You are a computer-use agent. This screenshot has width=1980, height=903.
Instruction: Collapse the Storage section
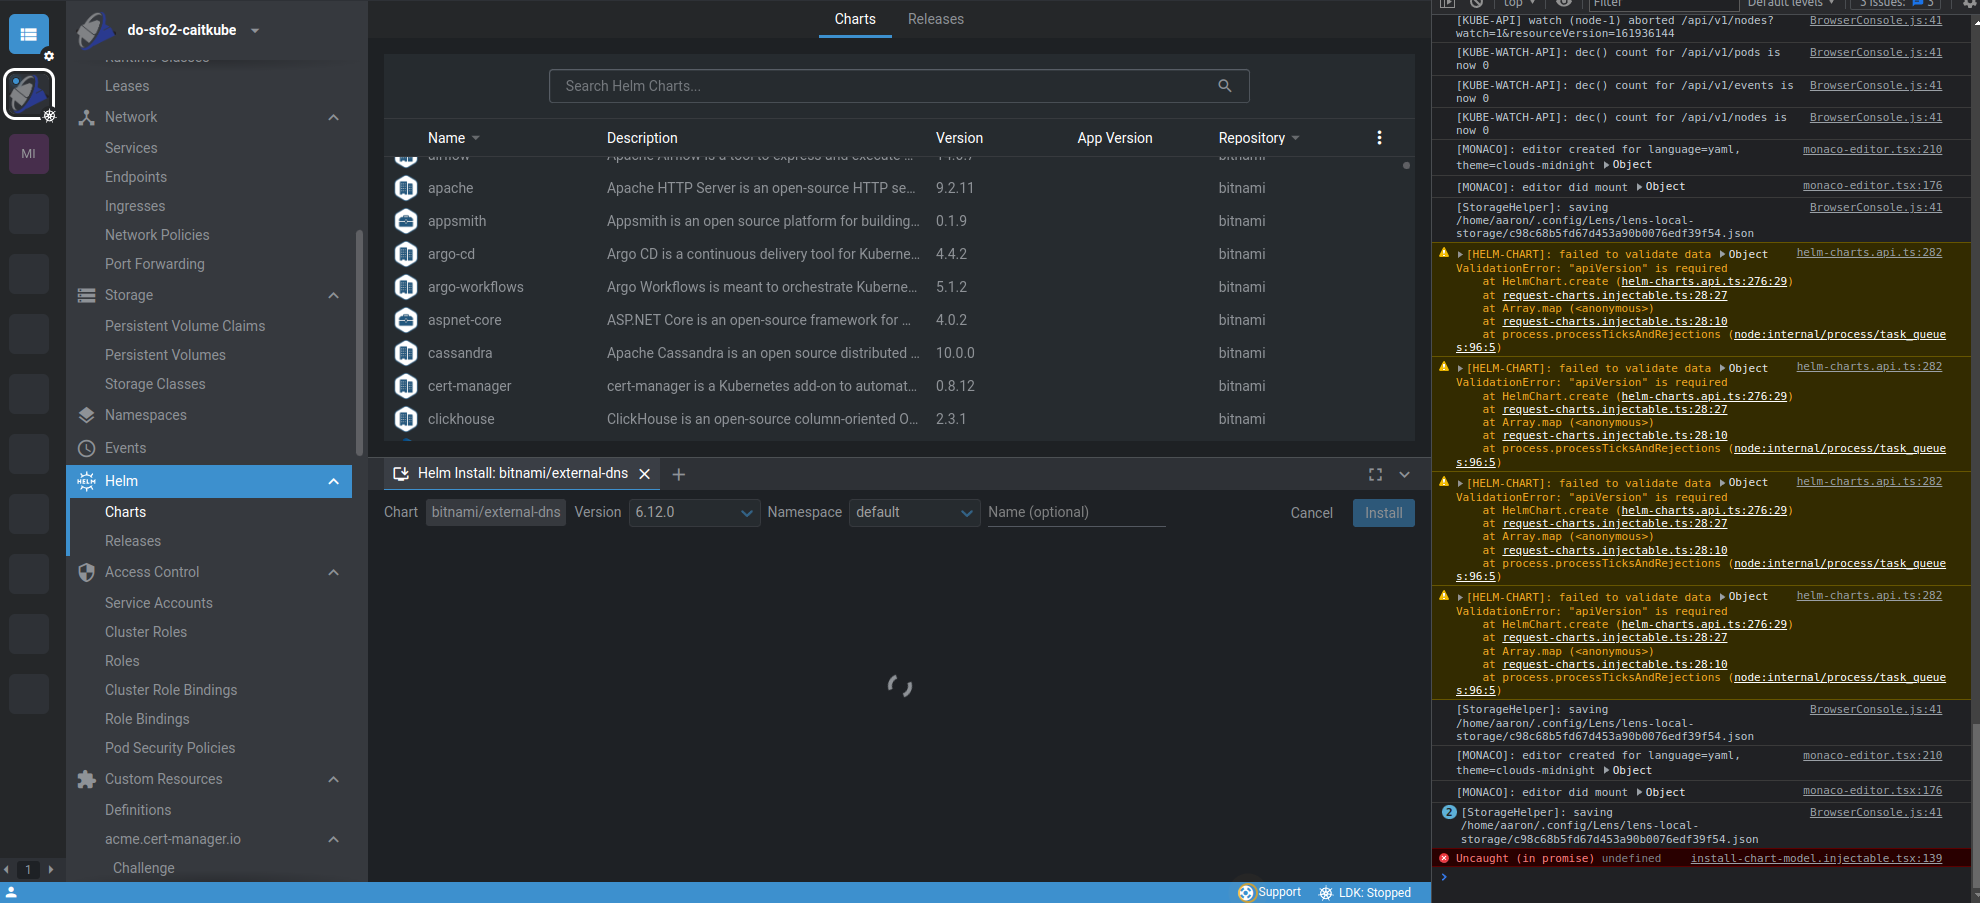tap(334, 295)
